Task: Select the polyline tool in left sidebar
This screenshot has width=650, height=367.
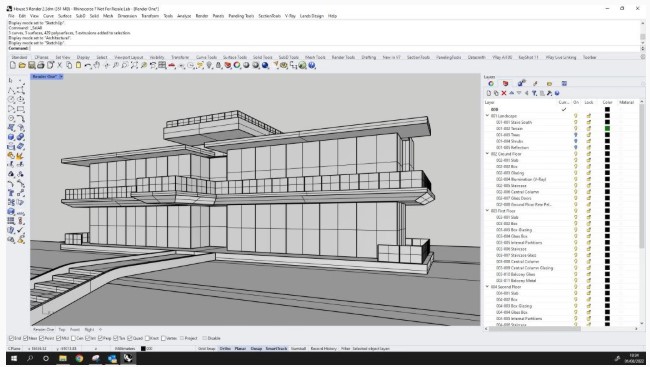Action: click(x=11, y=90)
